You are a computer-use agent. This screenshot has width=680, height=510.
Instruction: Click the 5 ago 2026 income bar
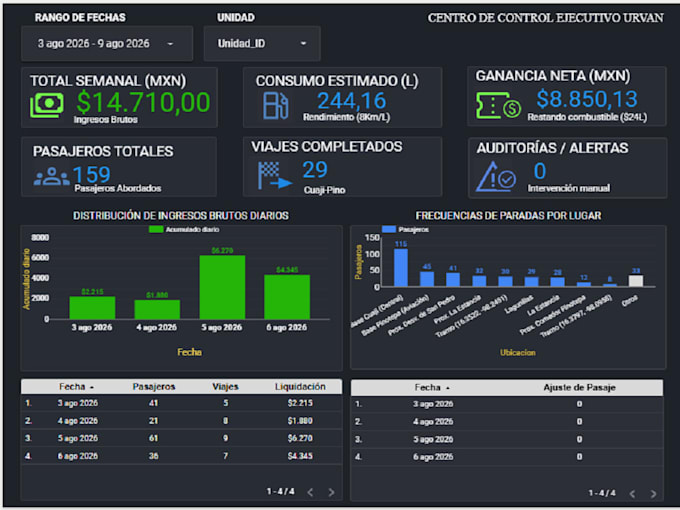pyautogui.click(x=222, y=287)
